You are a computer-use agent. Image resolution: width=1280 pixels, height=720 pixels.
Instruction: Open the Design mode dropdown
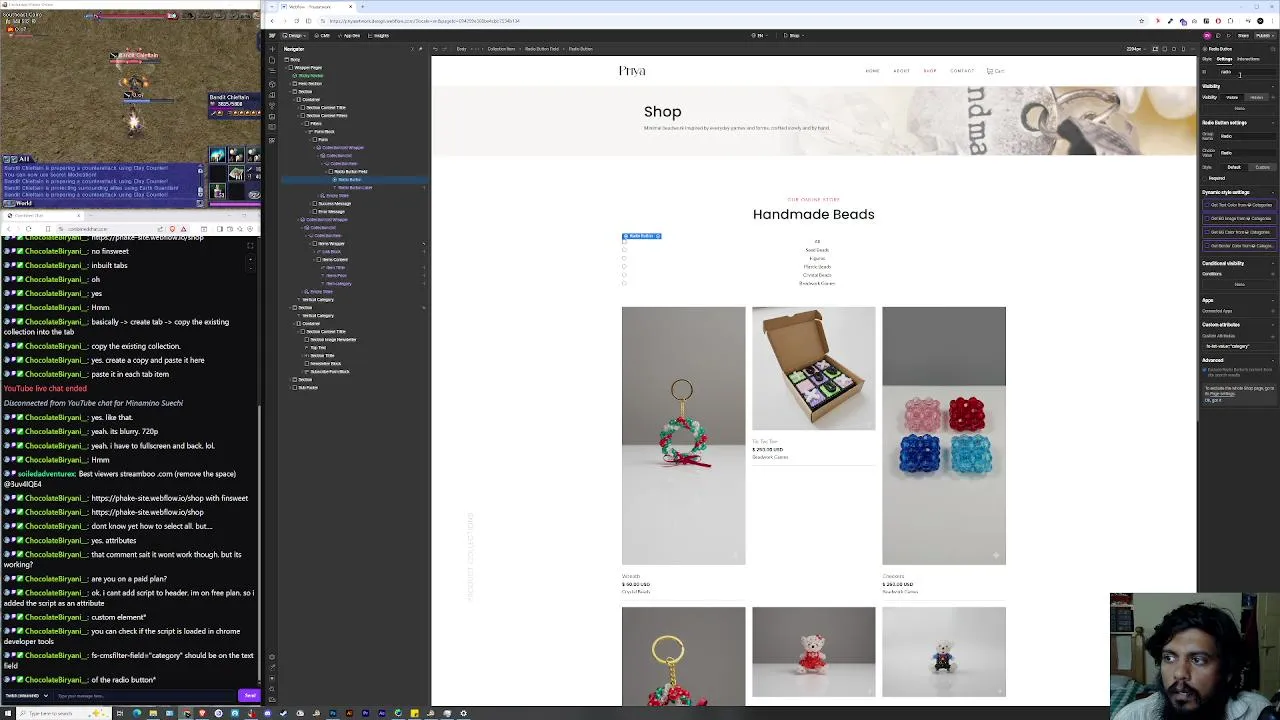(x=297, y=35)
